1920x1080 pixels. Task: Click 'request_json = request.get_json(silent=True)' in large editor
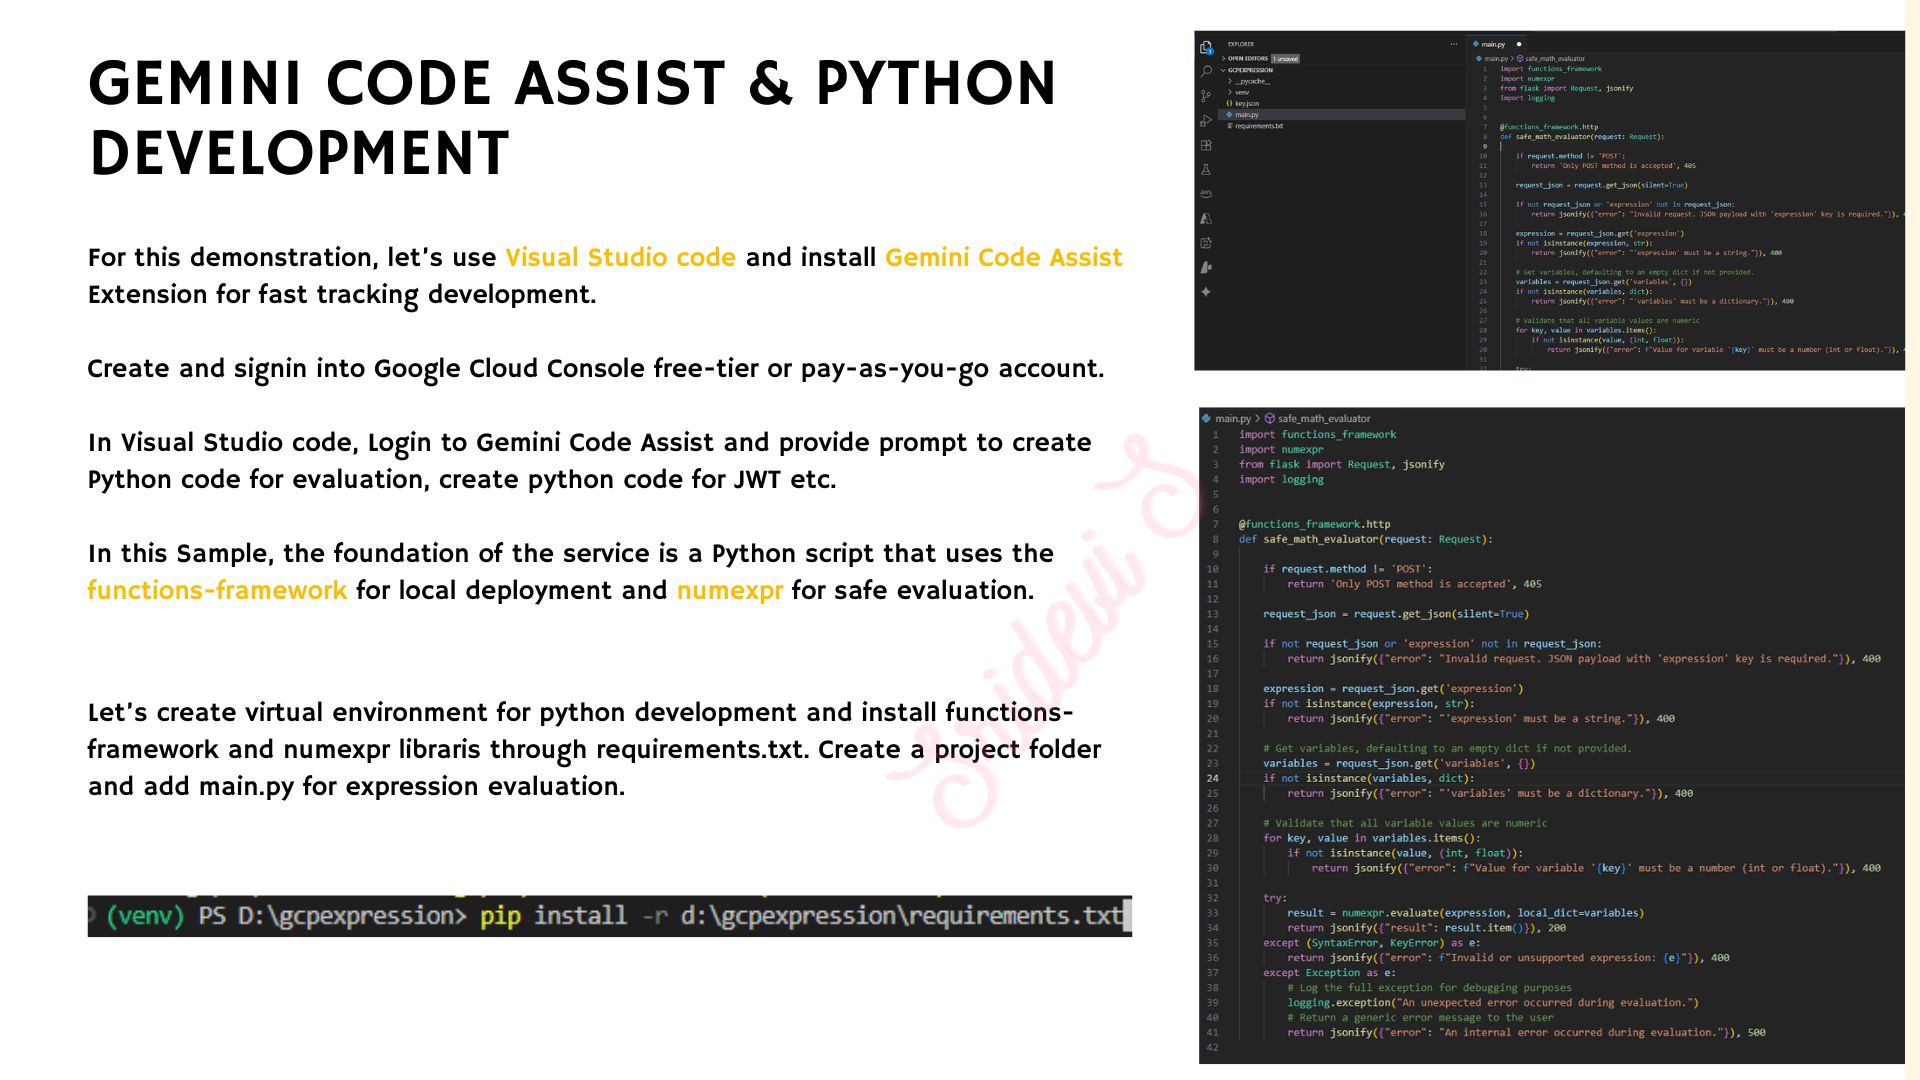[x=1396, y=614]
